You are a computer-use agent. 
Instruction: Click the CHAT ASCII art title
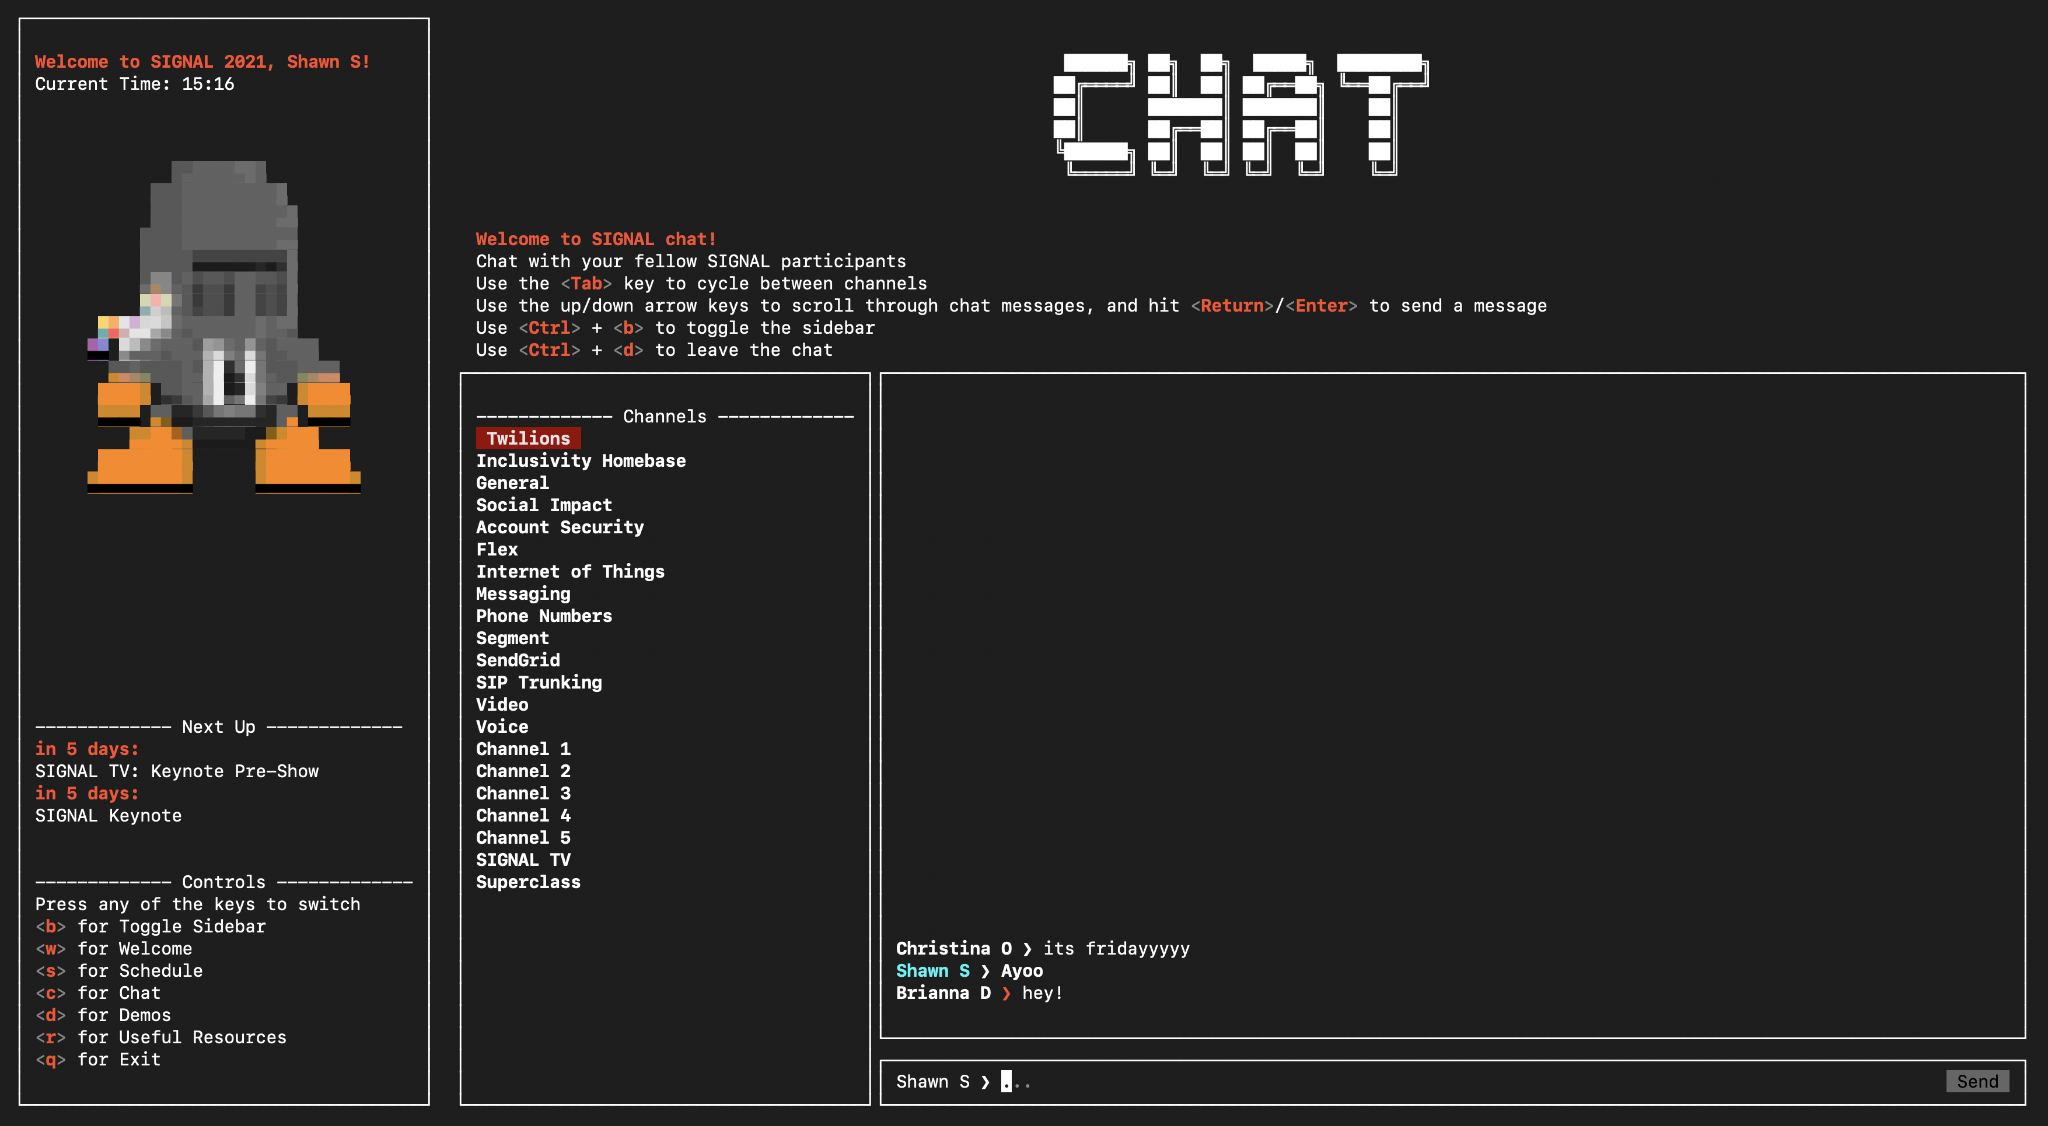(x=1240, y=114)
